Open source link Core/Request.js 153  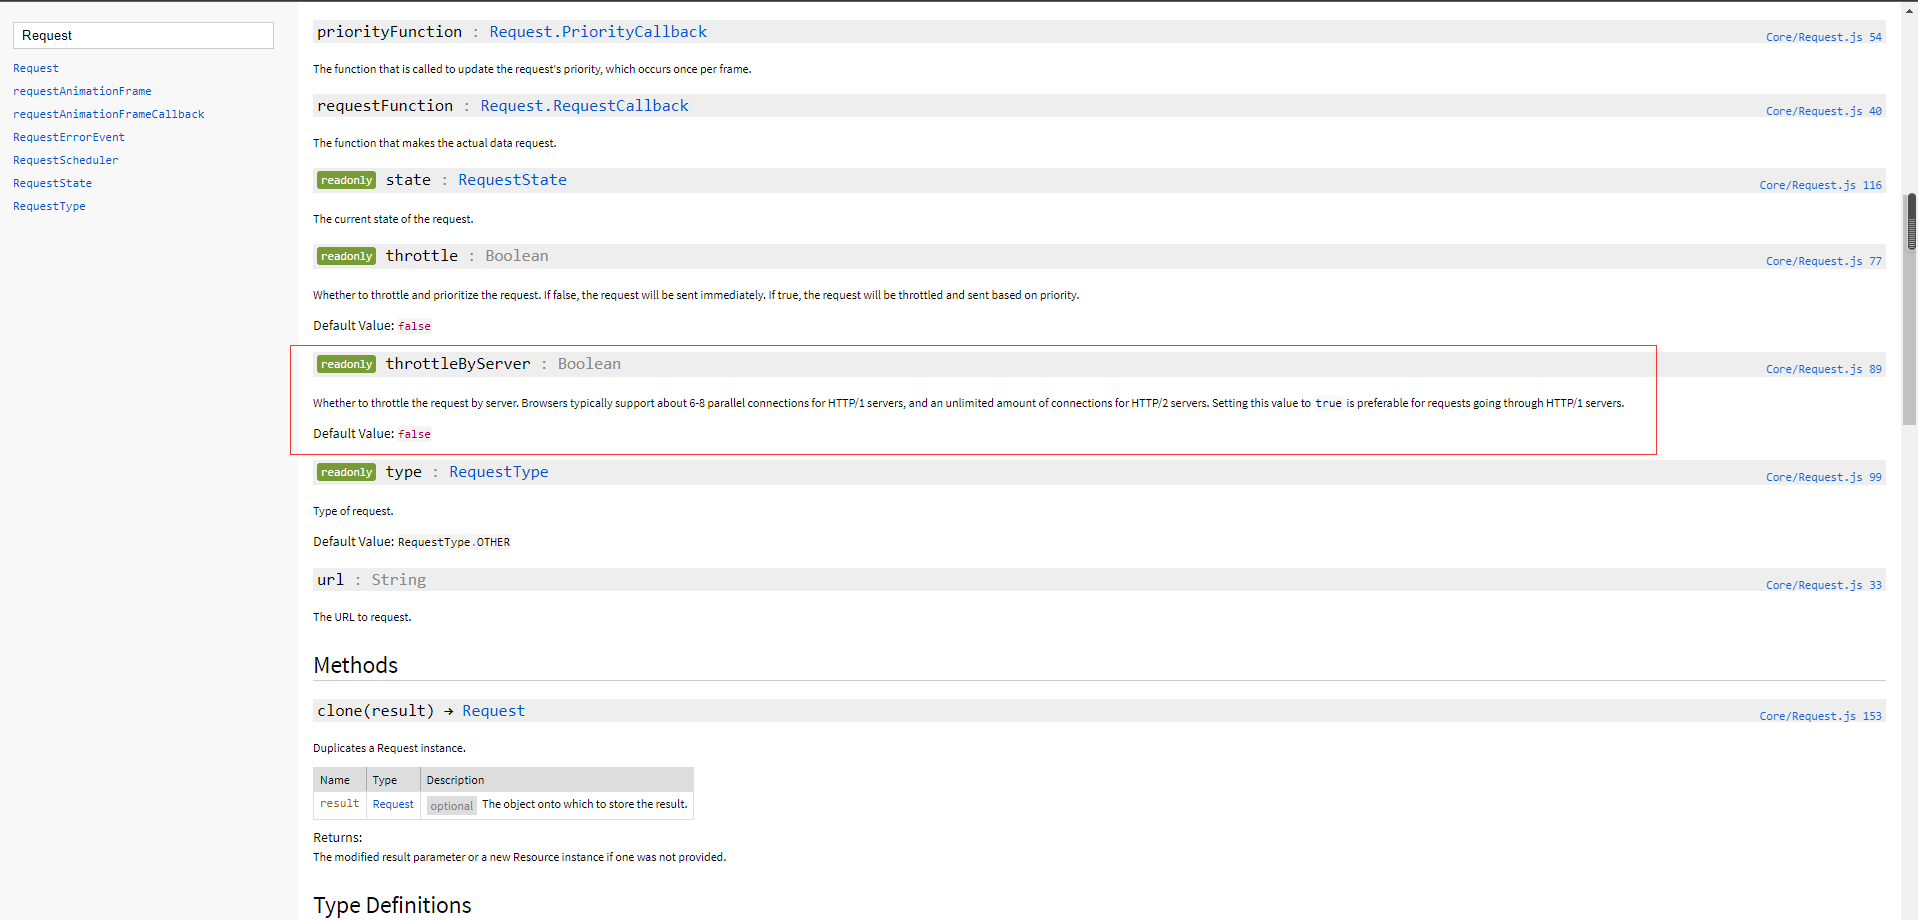click(x=1820, y=717)
